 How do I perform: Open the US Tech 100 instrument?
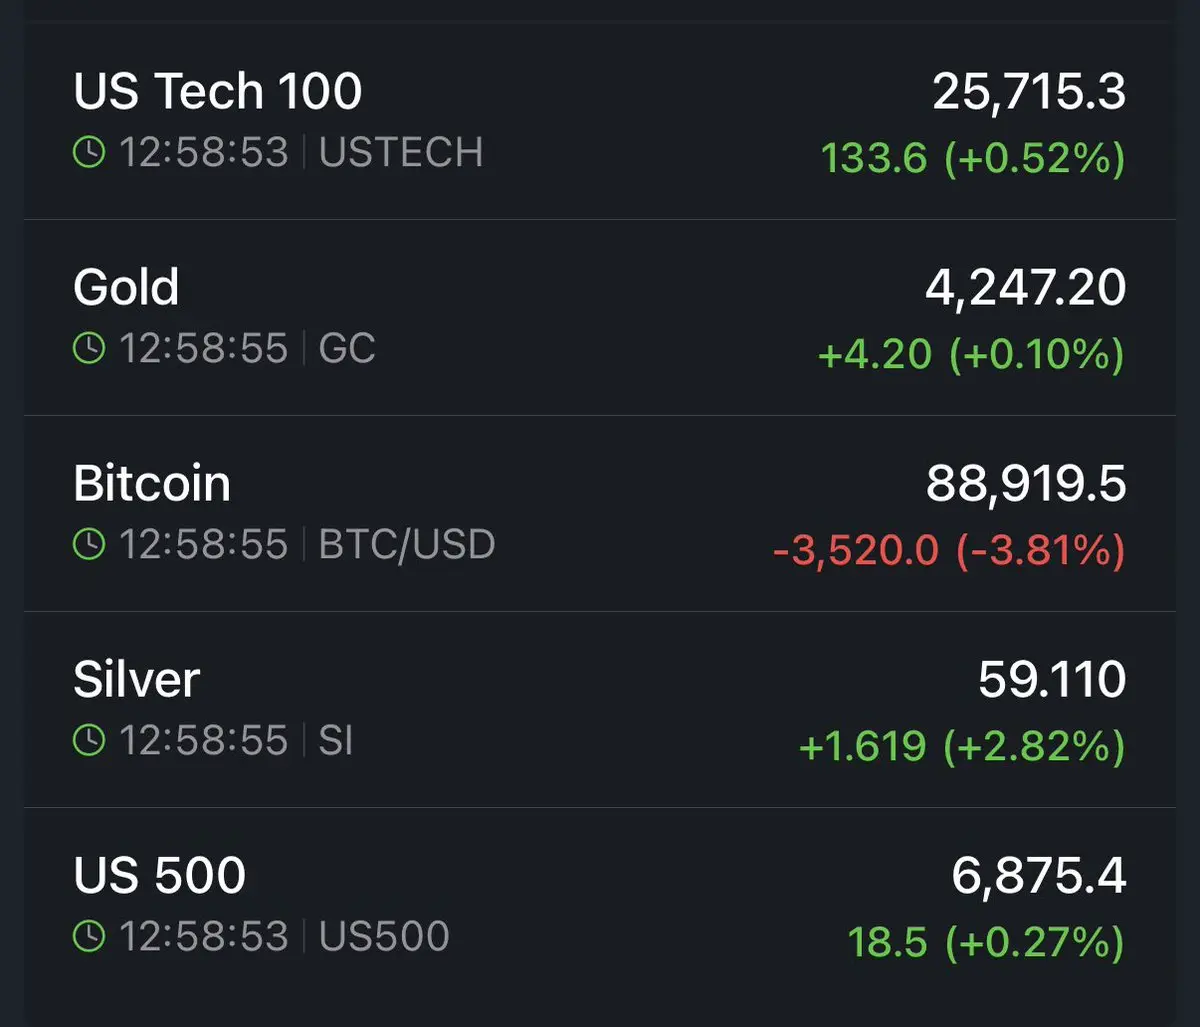tap(217, 92)
